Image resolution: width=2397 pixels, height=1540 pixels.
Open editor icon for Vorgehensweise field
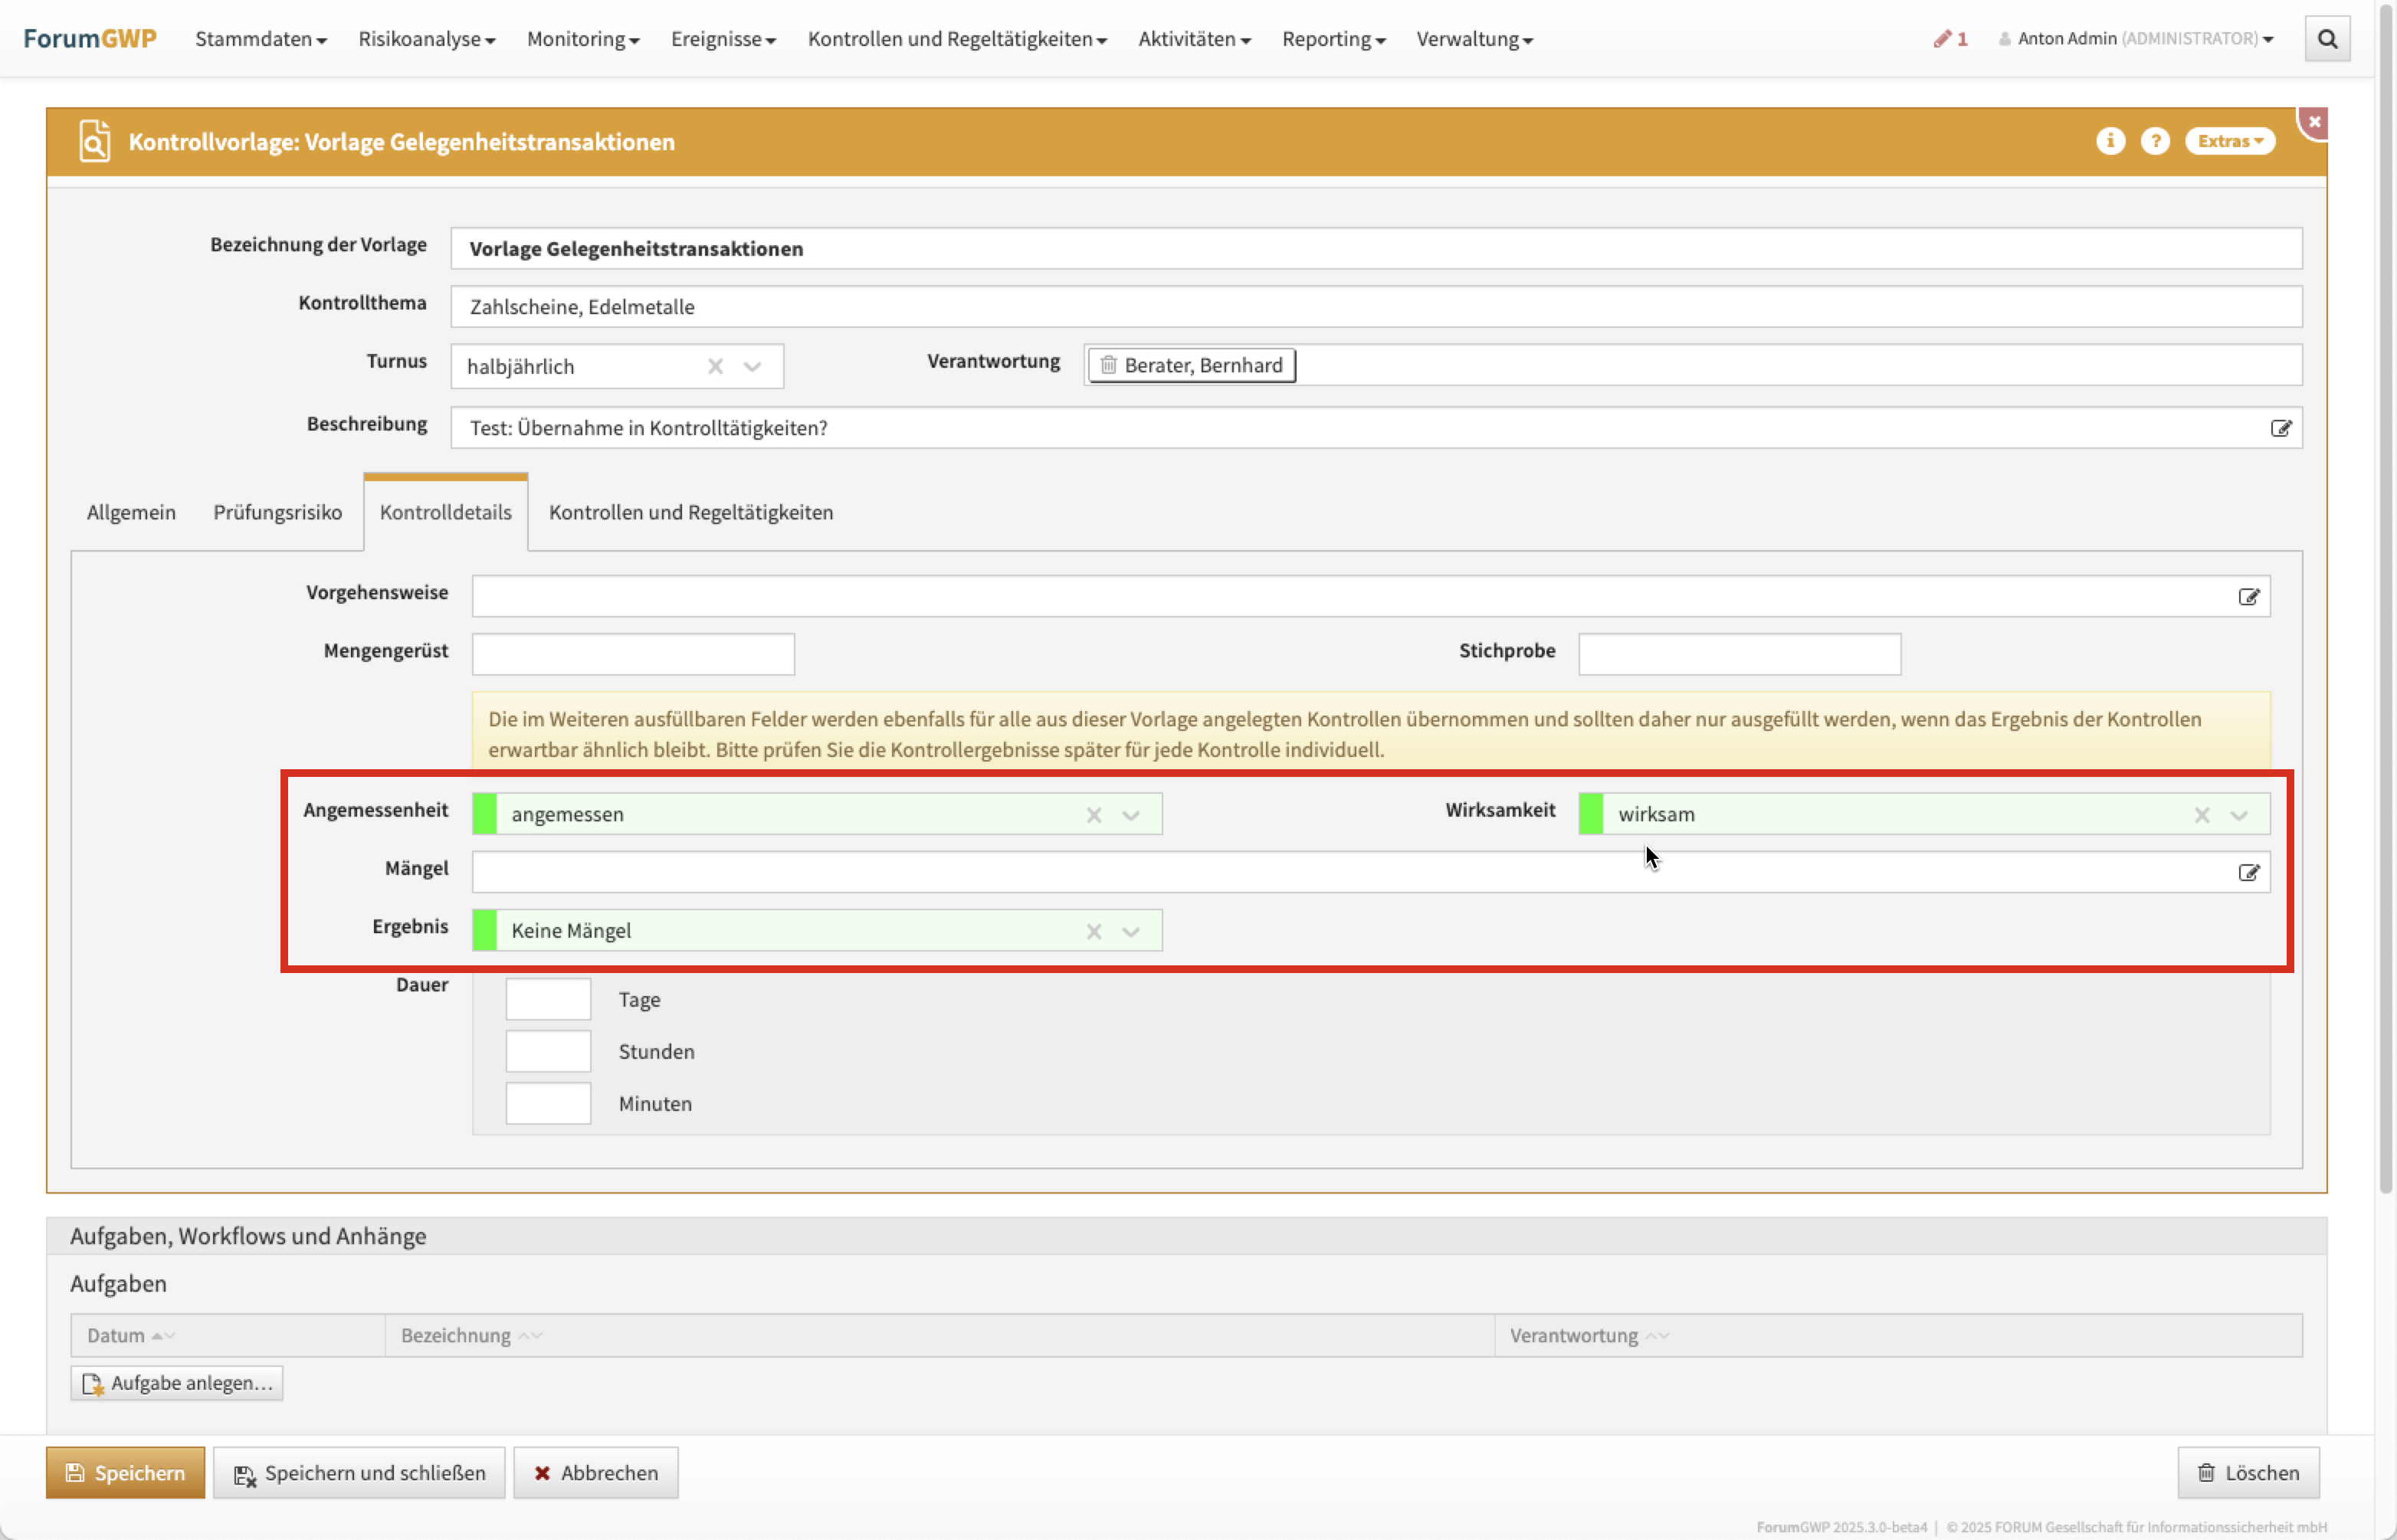click(2248, 597)
